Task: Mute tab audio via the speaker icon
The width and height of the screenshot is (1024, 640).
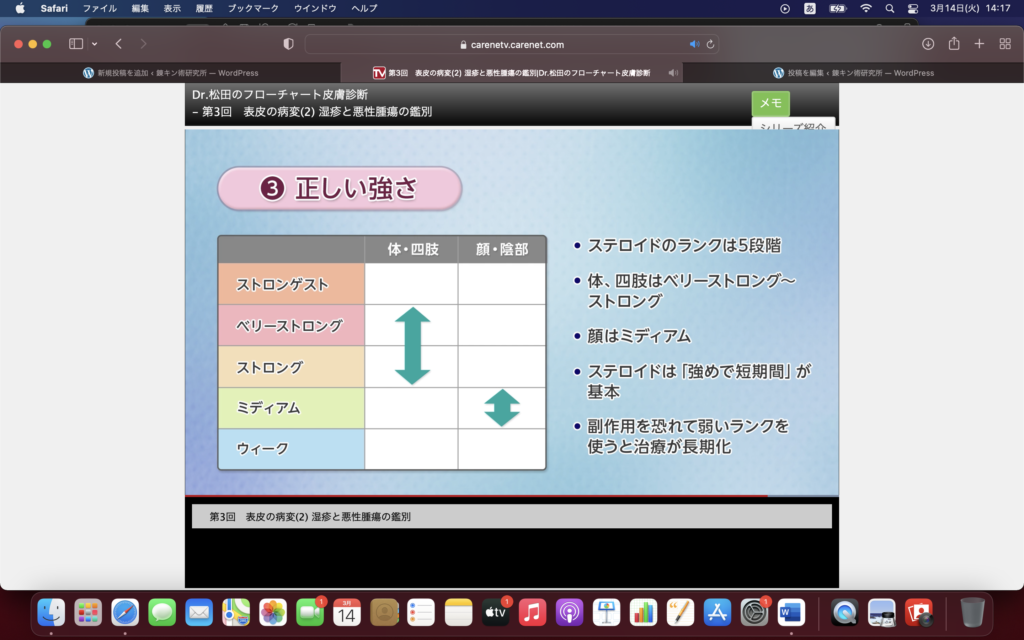Action: click(x=696, y=43)
